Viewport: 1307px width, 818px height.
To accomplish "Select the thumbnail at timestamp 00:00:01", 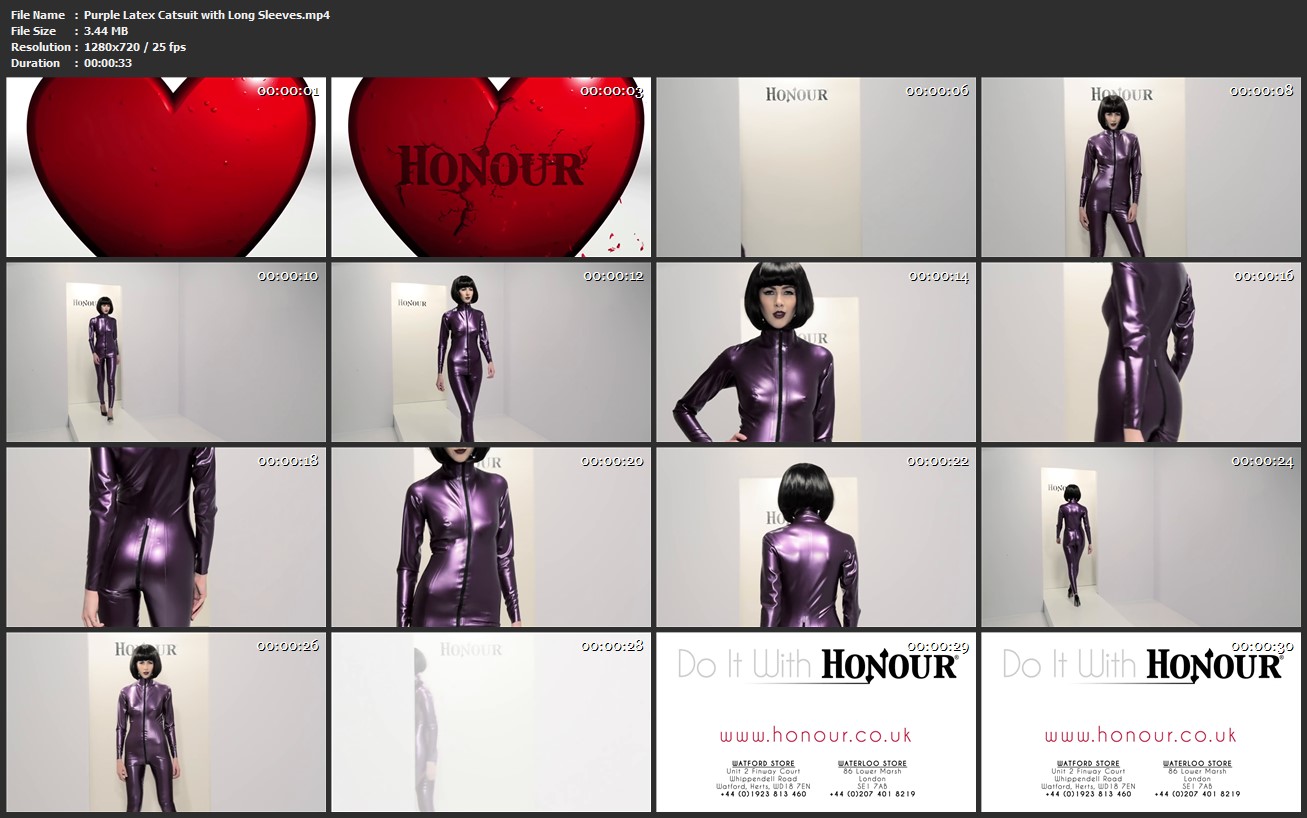I will click(166, 167).
